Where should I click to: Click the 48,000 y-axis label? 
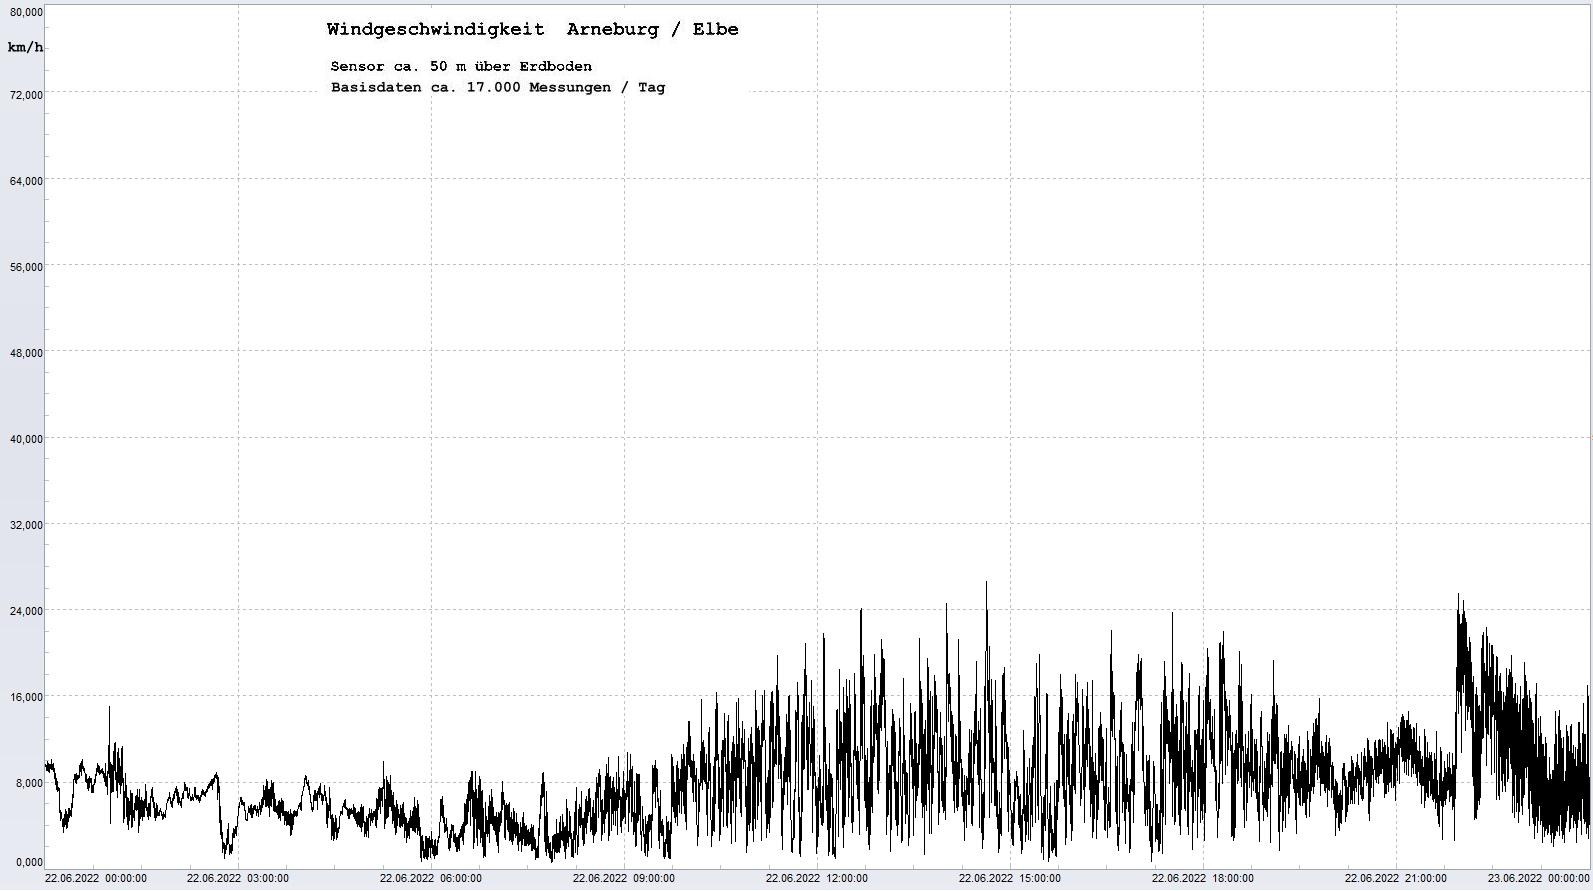click(26, 353)
